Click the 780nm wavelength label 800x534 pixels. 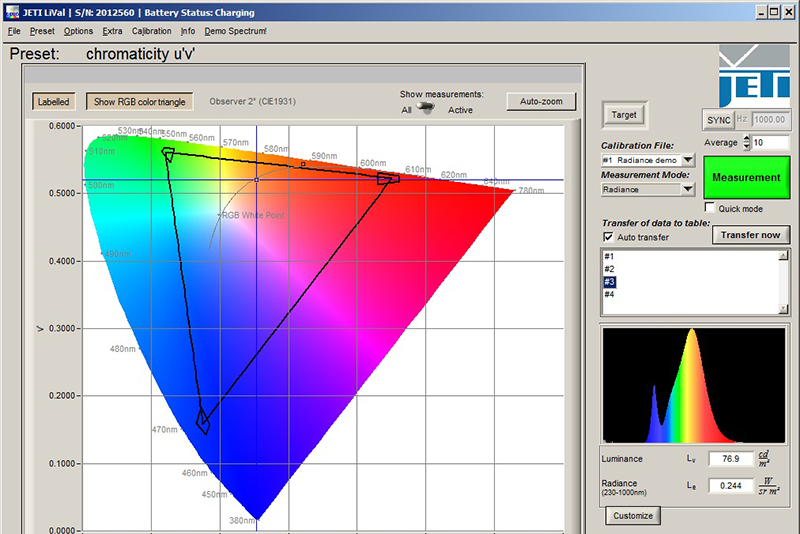[x=531, y=190]
